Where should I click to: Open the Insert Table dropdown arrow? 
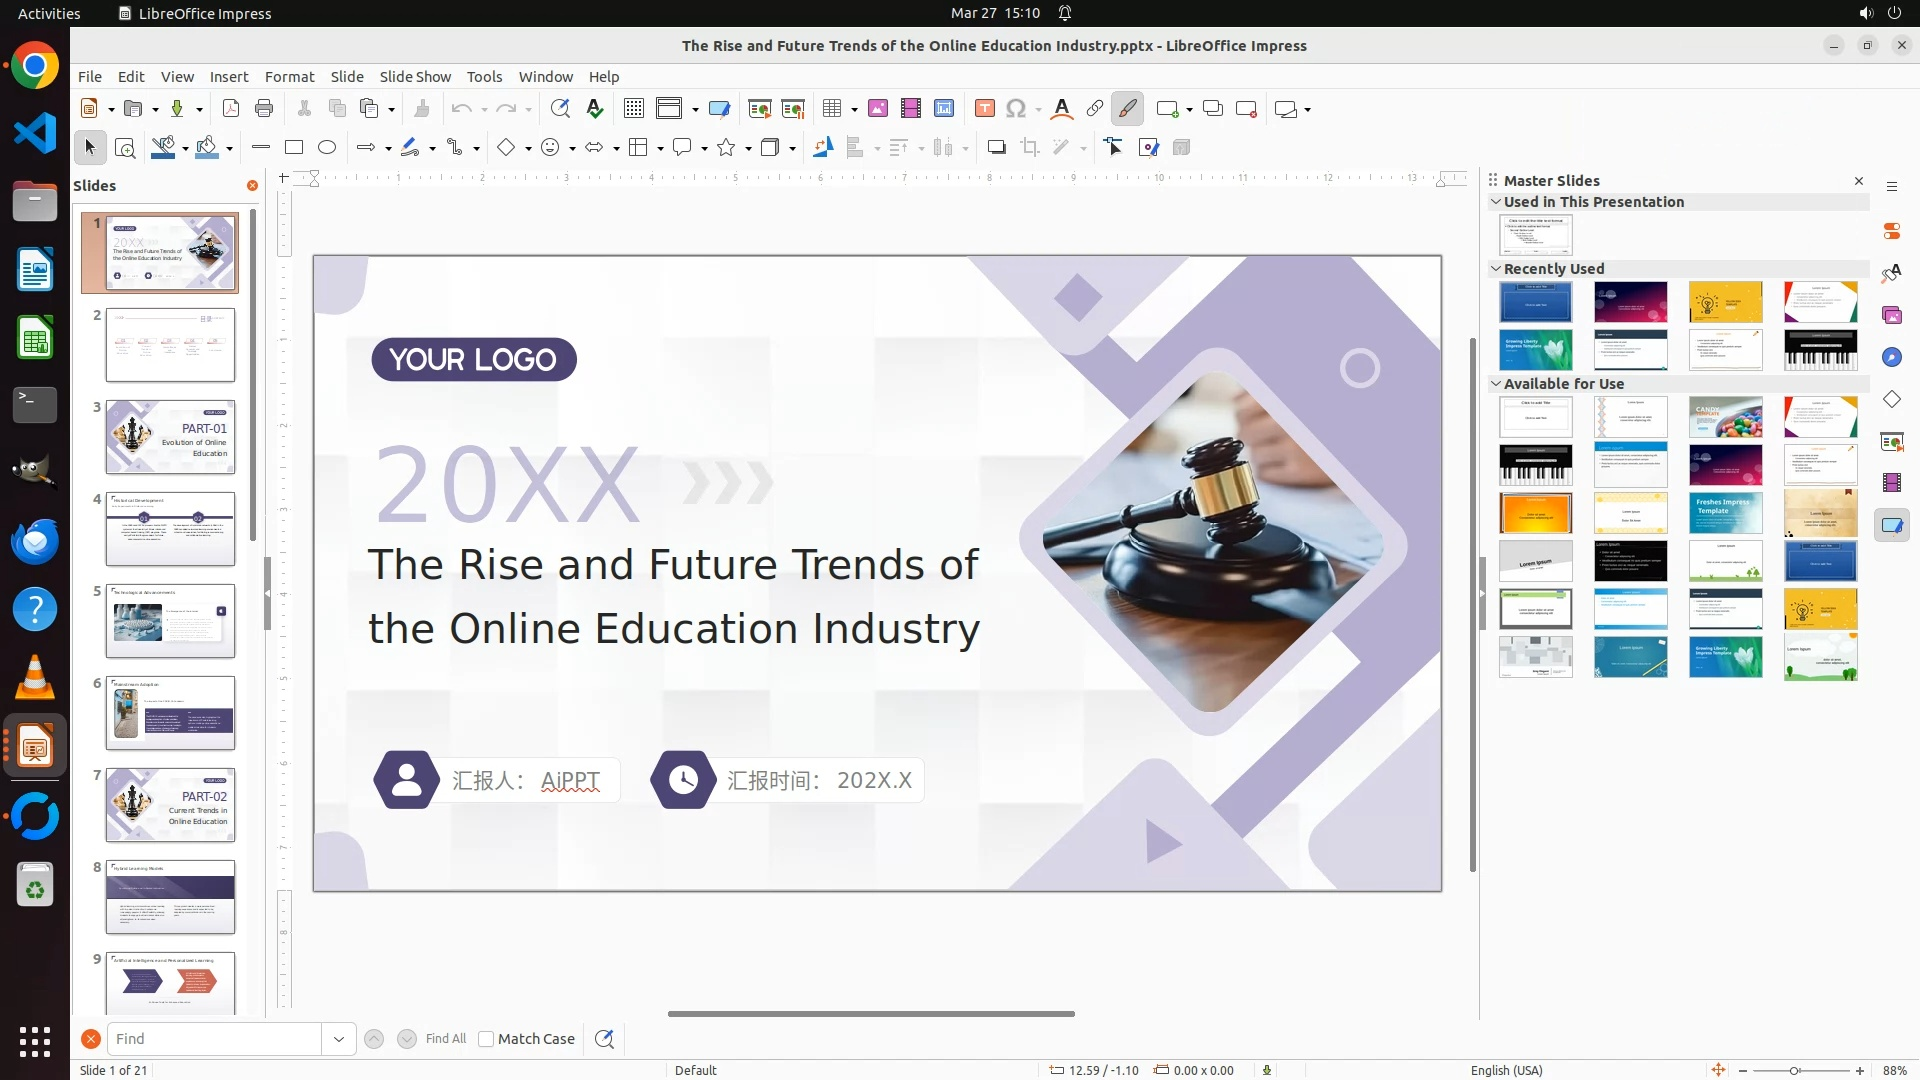(x=855, y=110)
